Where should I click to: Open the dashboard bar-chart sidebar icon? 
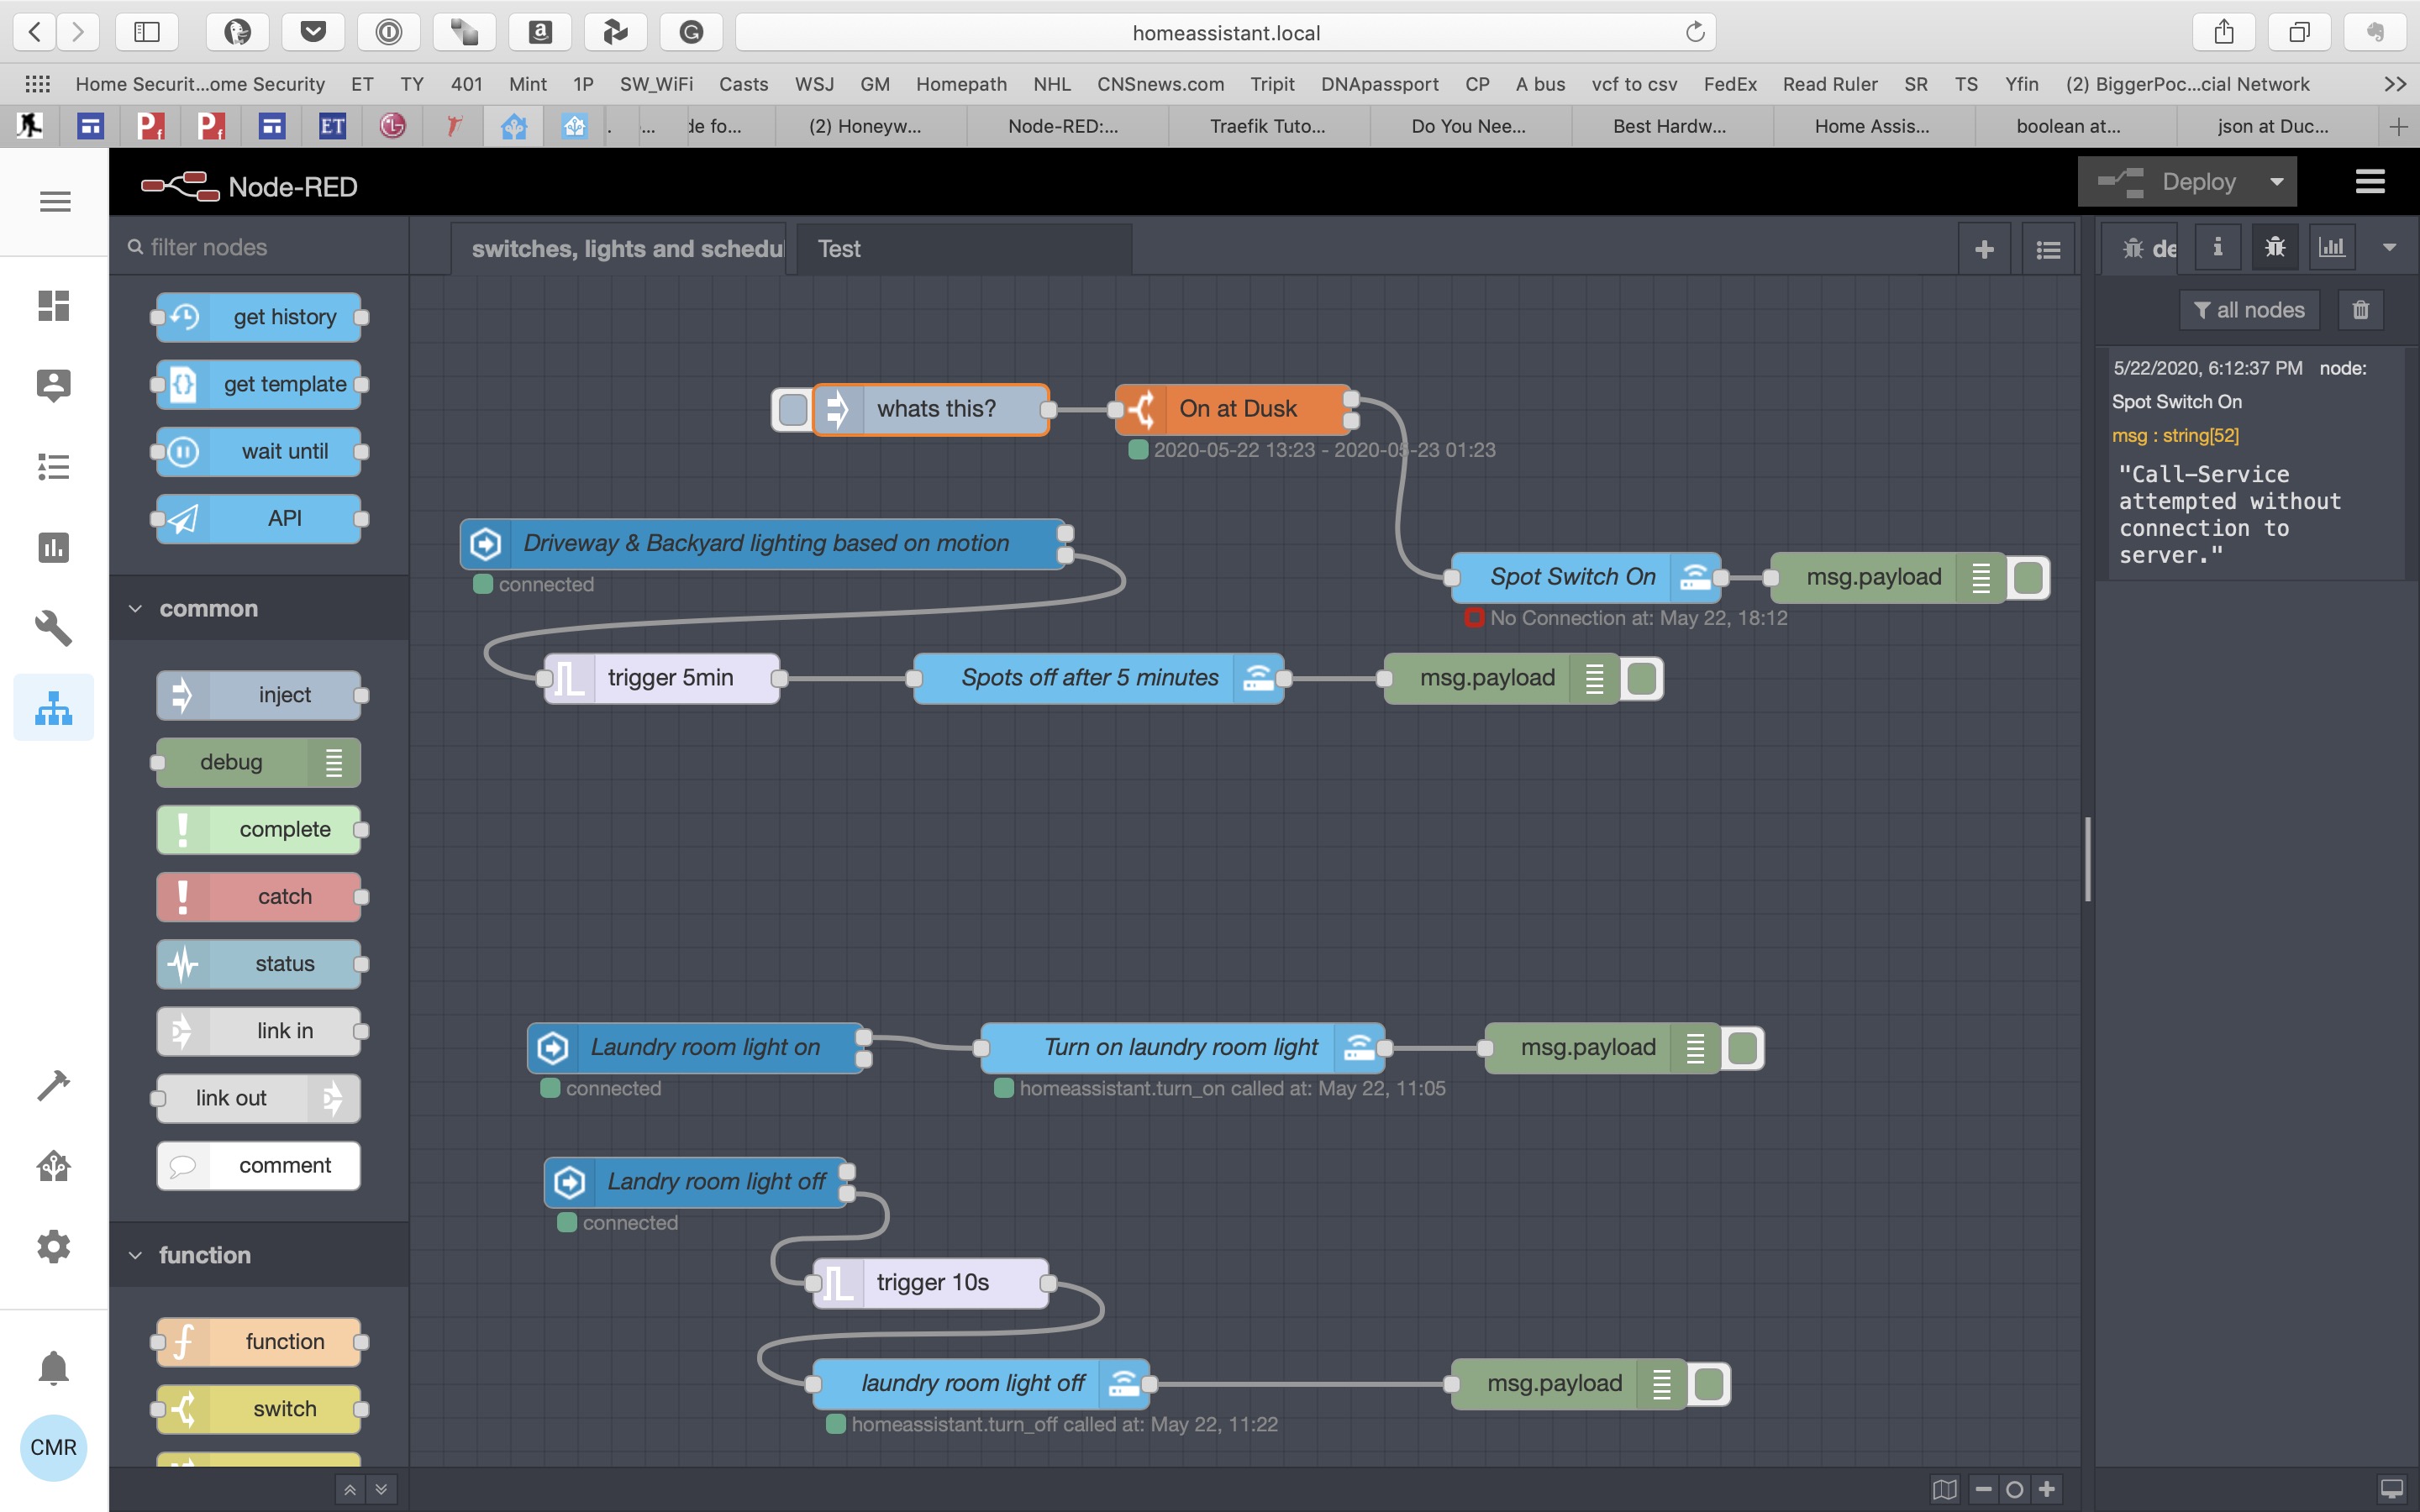[x=2331, y=247]
